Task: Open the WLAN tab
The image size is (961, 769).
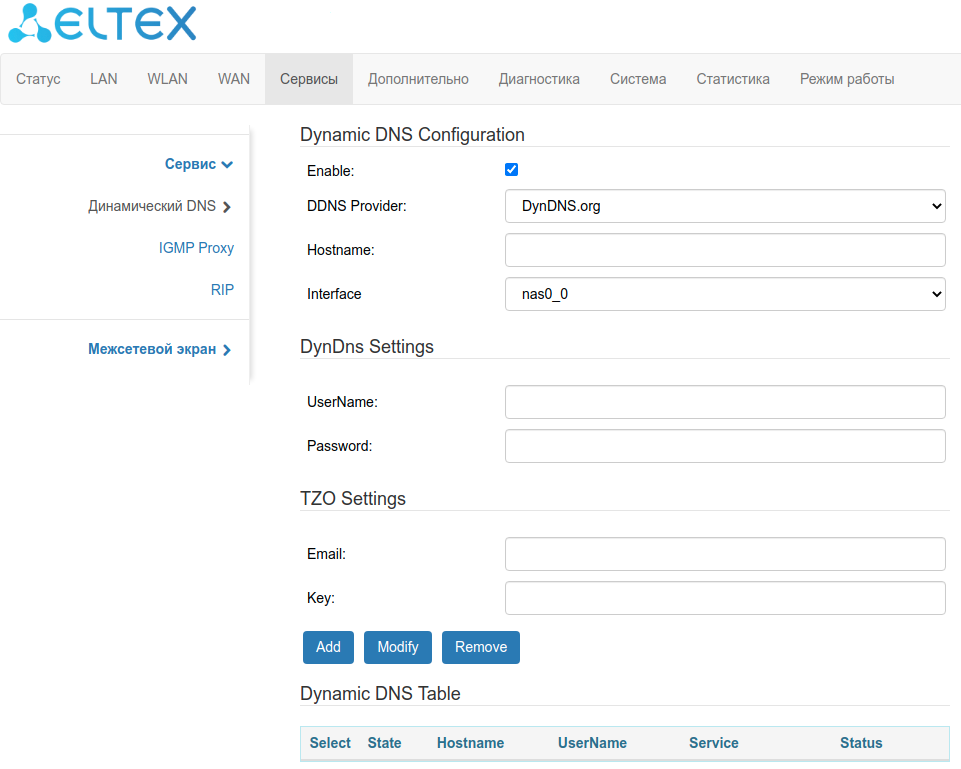Action: (167, 79)
